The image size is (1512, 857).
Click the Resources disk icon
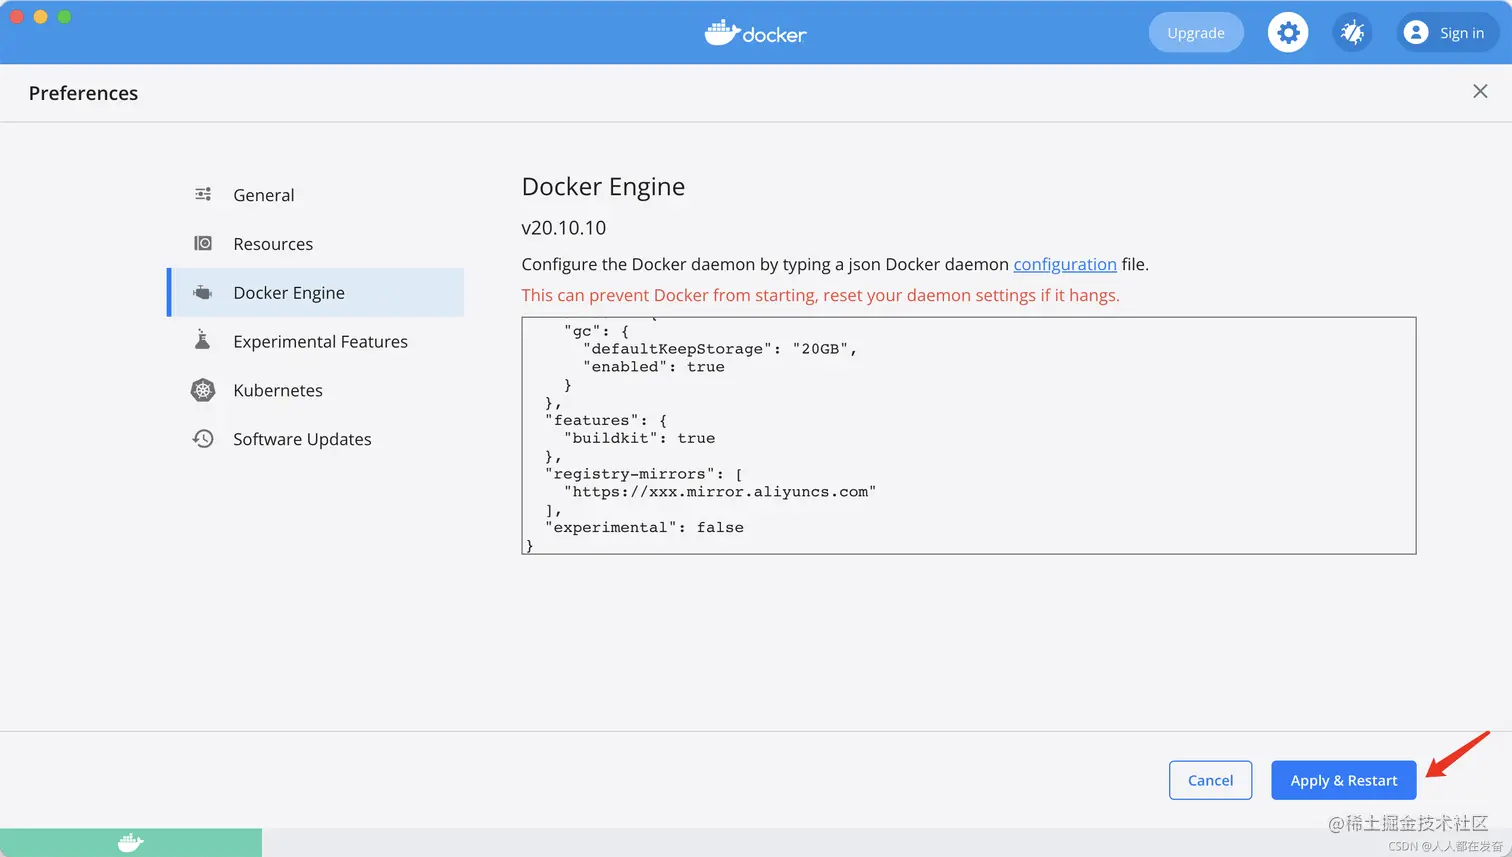tap(203, 243)
